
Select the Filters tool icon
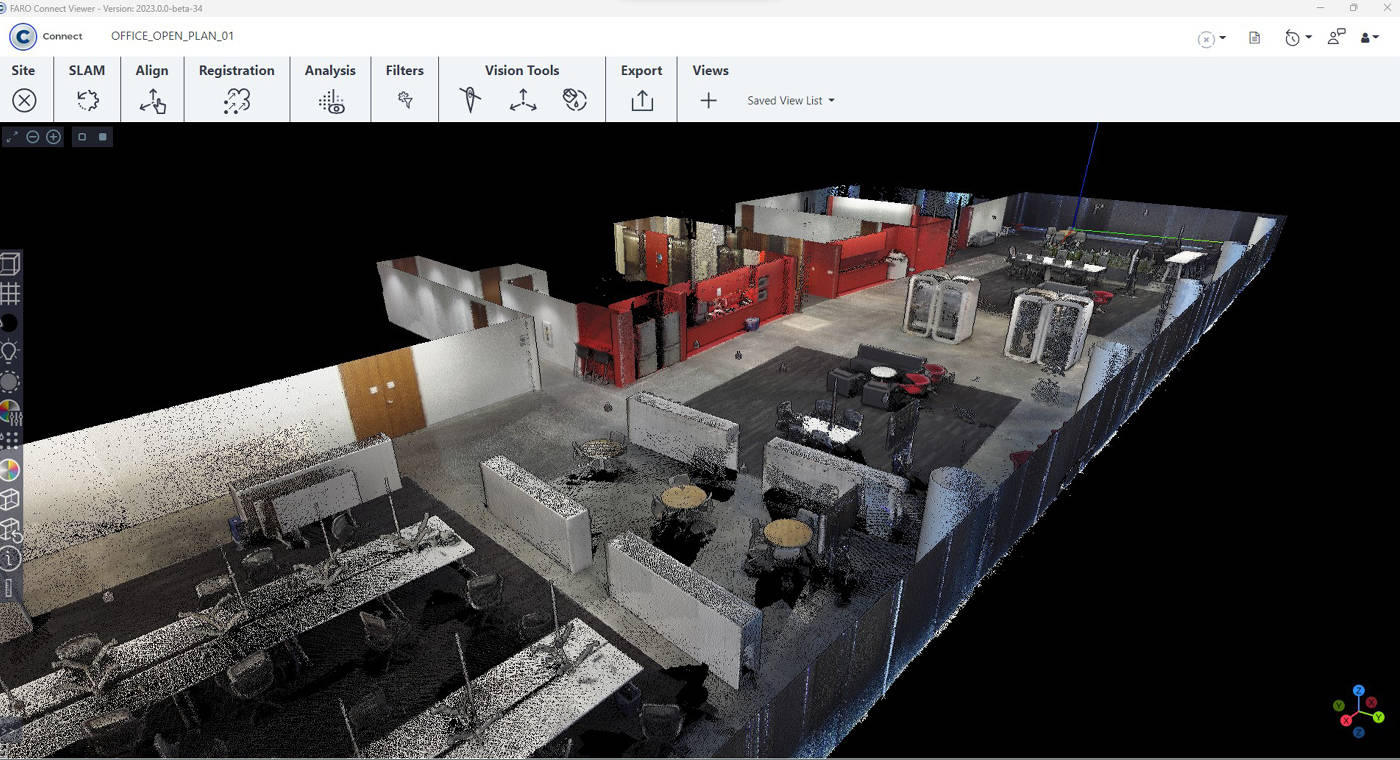tap(405, 100)
